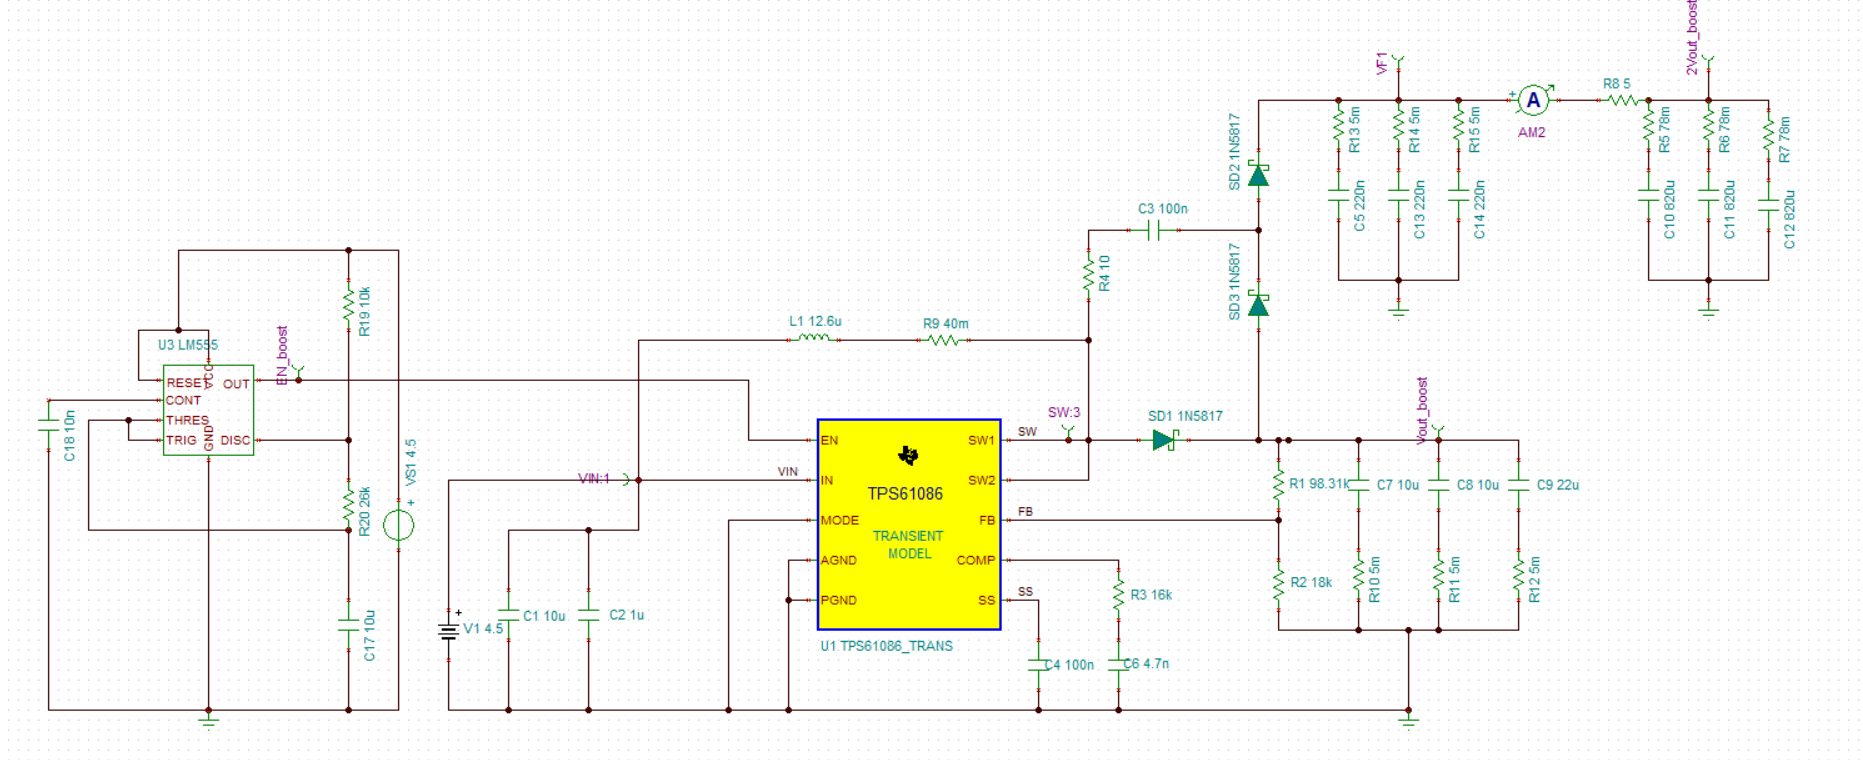Select the C9 22u capacitor symbol
The width and height of the screenshot is (1863, 760).
(x=1519, y=485)
